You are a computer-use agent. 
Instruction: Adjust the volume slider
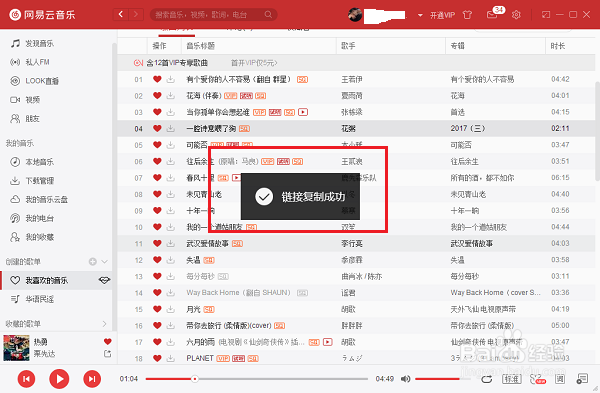coord(443,379)
